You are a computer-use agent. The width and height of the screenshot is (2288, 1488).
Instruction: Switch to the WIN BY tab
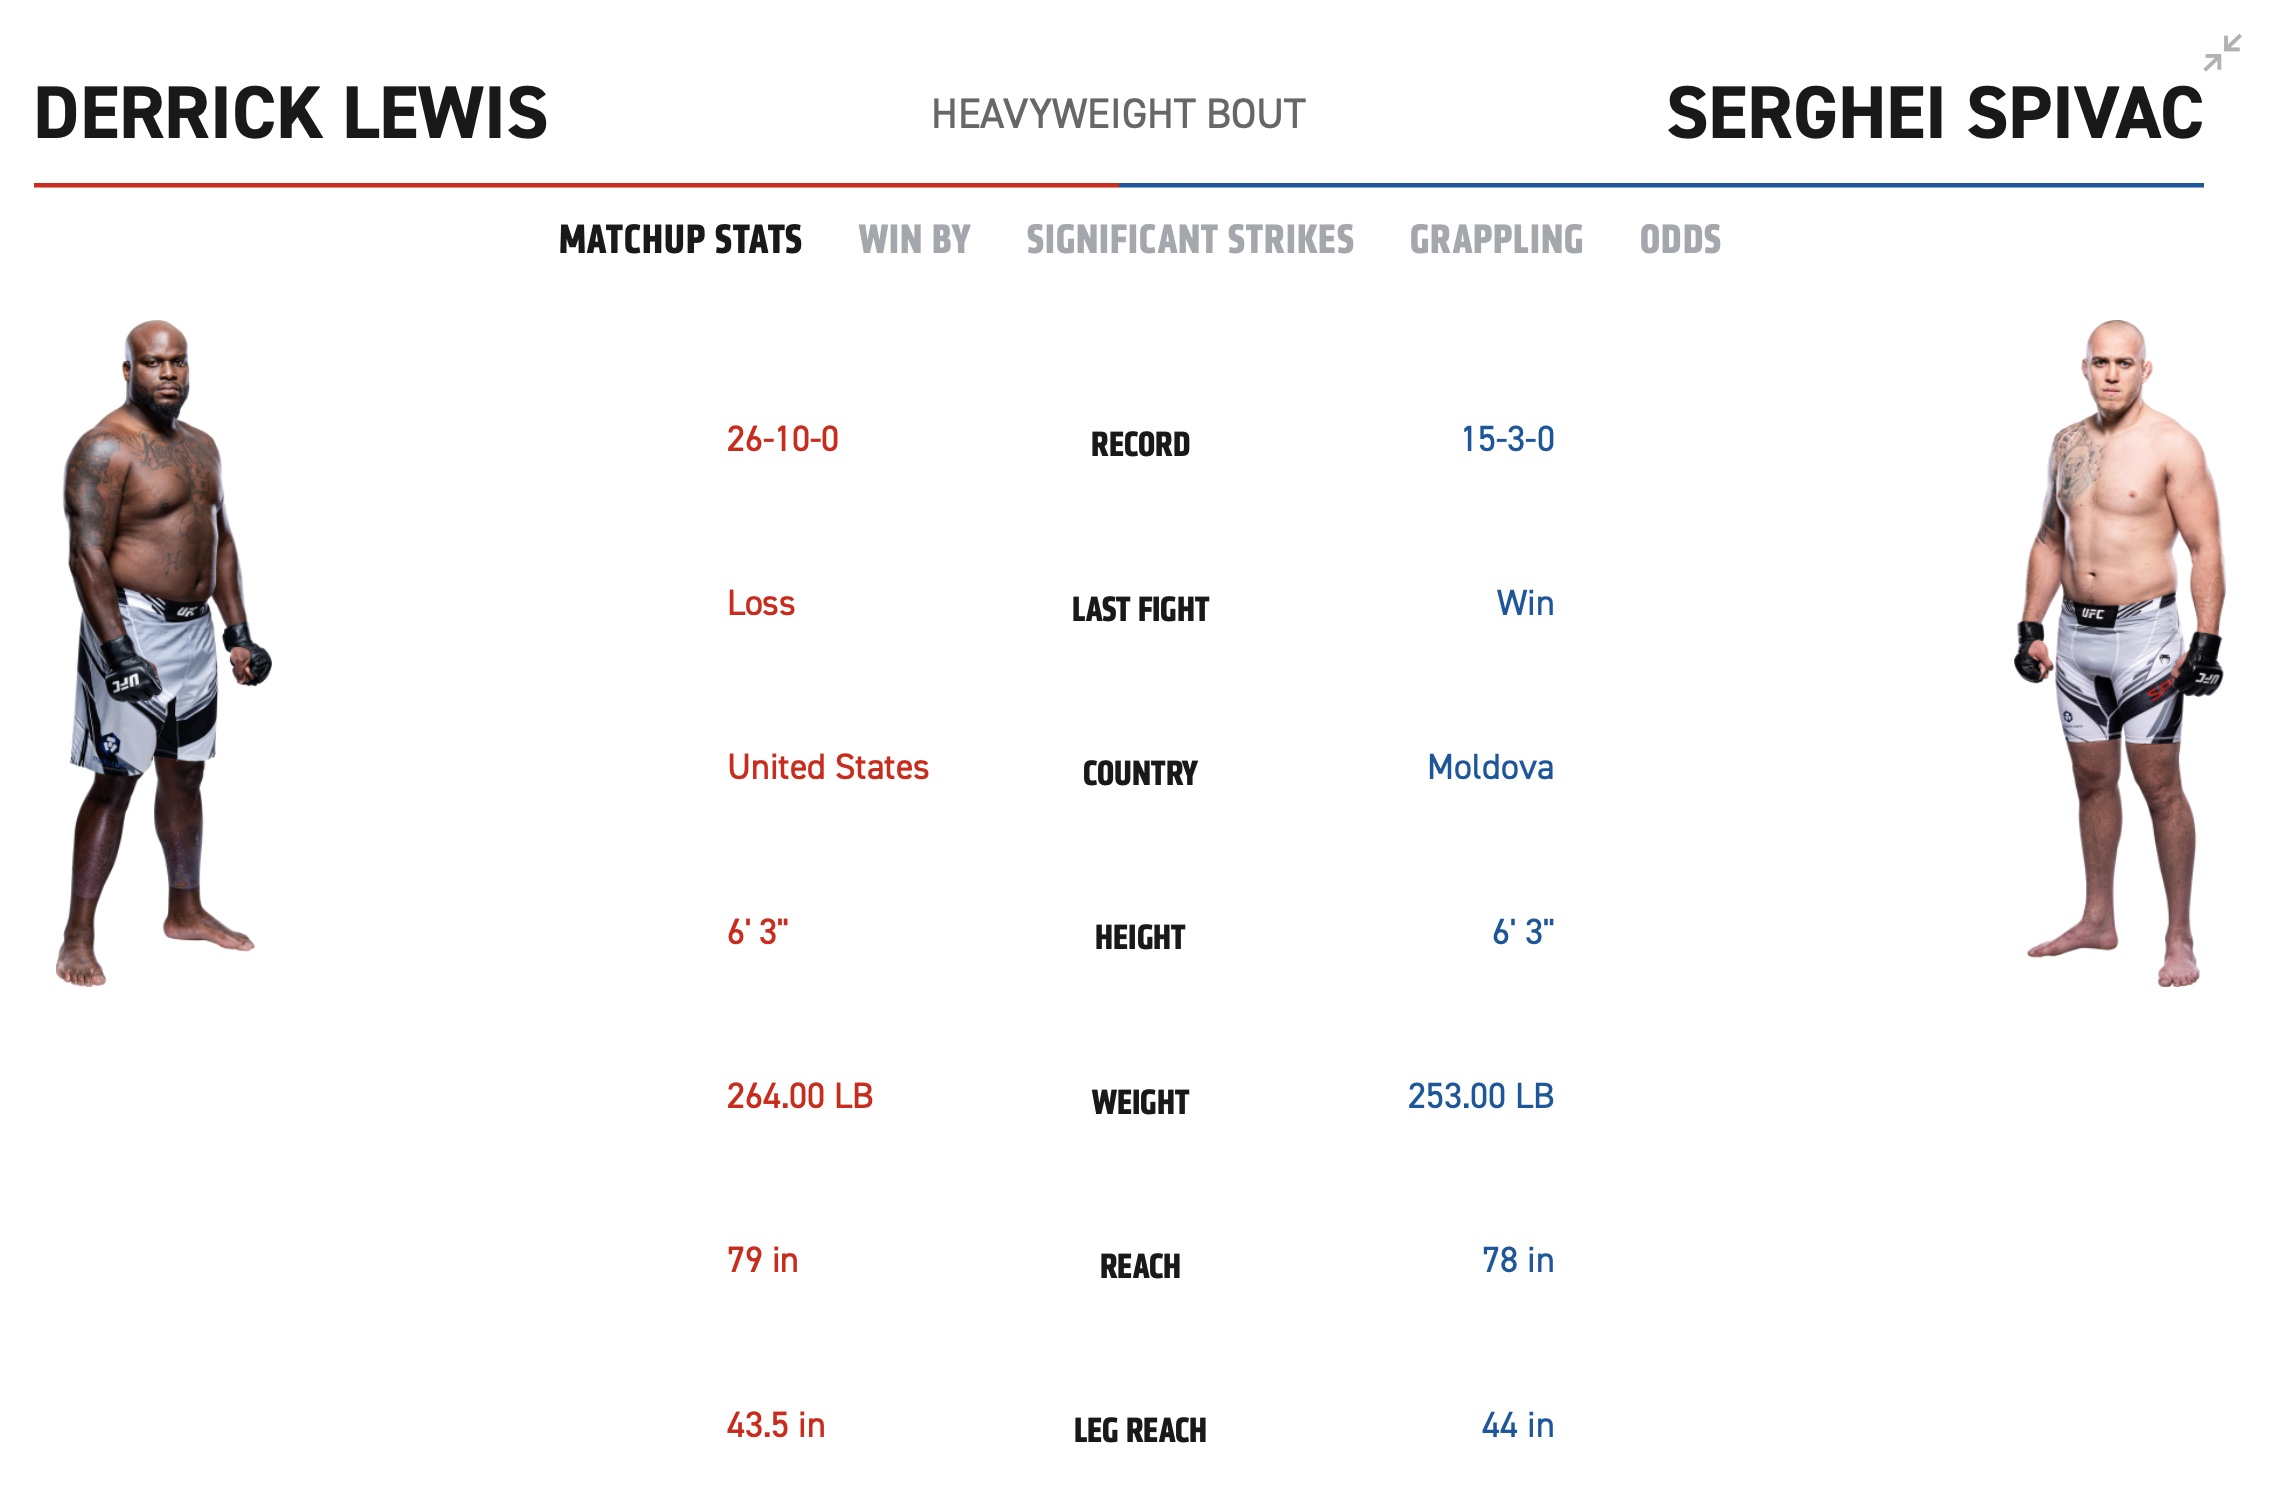tap(913, 239)
